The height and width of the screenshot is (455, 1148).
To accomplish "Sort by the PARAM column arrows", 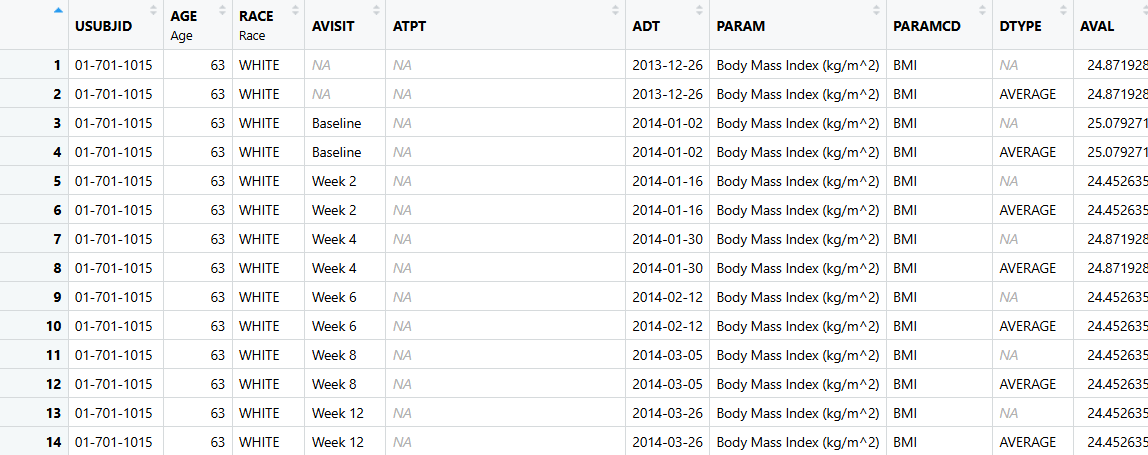I will pos(876,10).
